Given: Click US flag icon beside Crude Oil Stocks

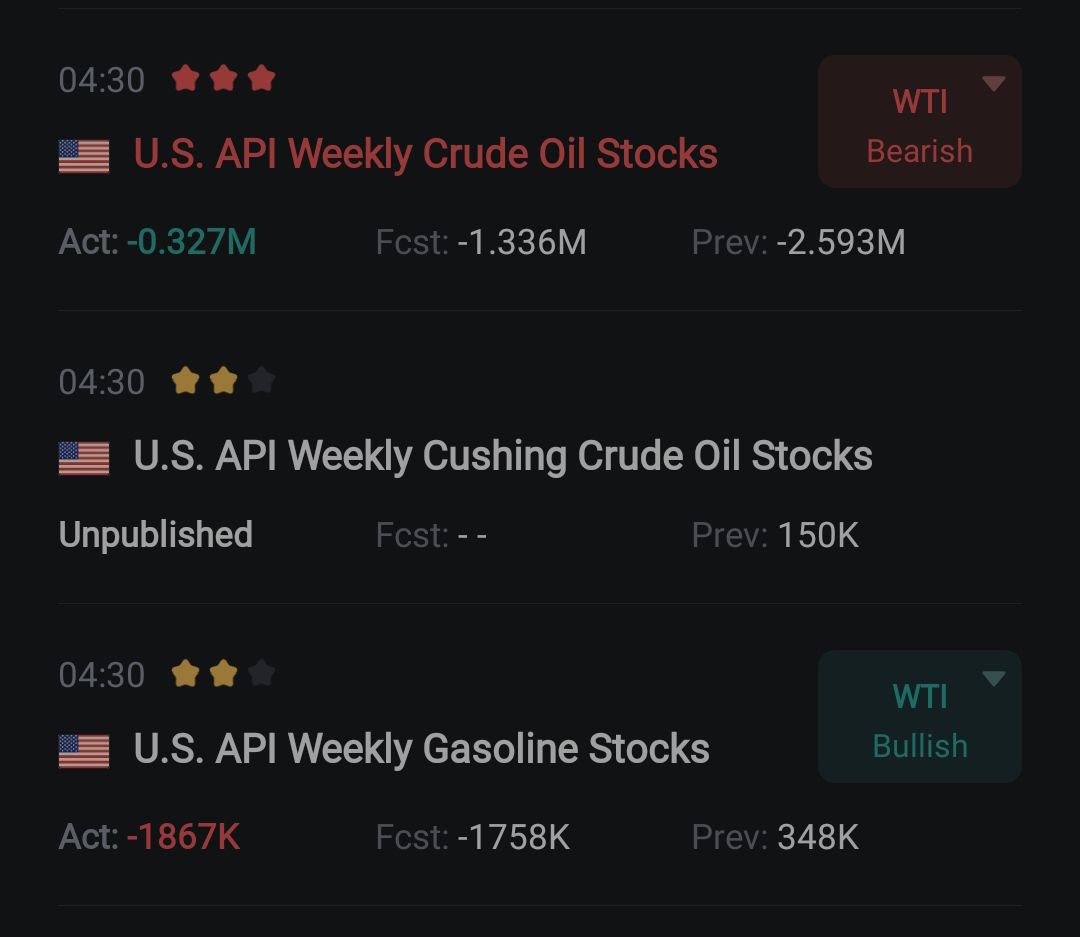Looking at the screenshot, I should (x=84, y=156).
